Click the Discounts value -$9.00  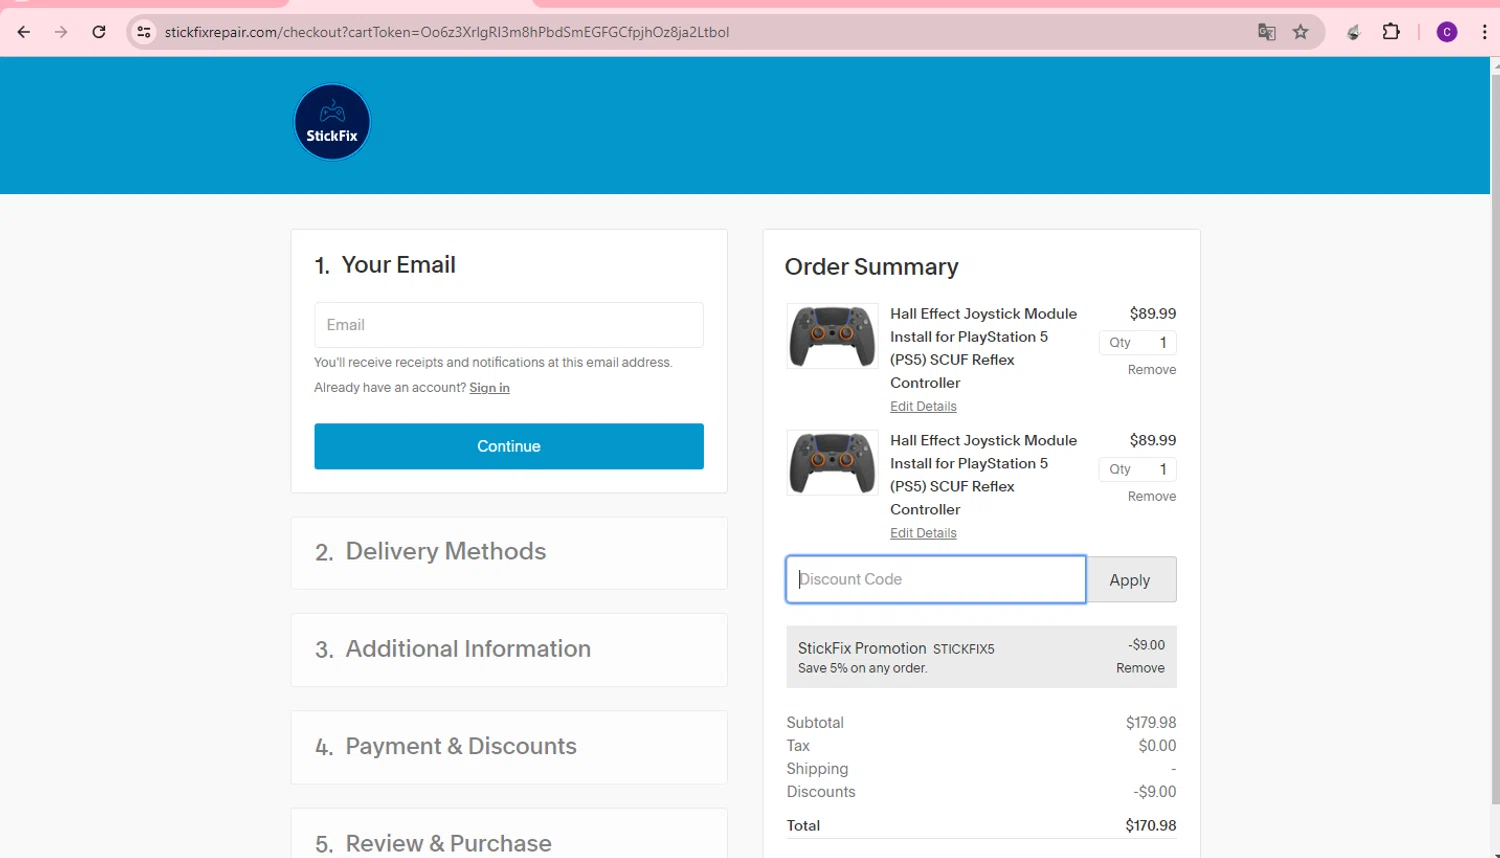click(x=1155, y=792)
